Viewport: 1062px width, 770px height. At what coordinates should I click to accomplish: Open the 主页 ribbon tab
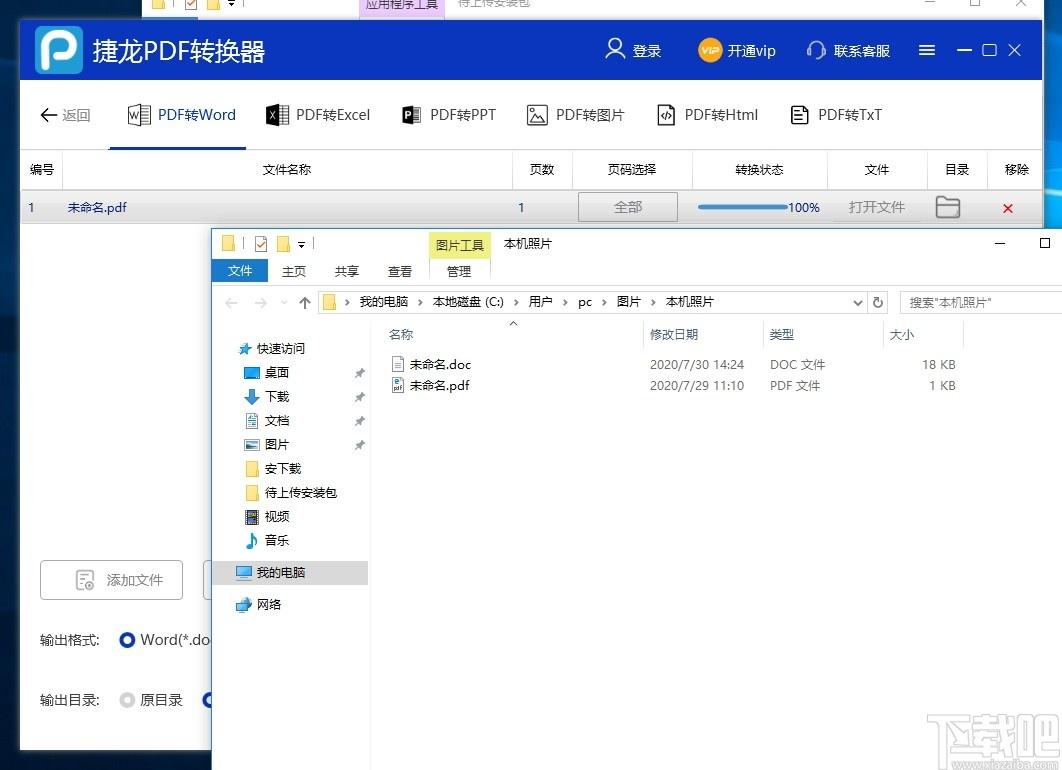pos(294,272)
